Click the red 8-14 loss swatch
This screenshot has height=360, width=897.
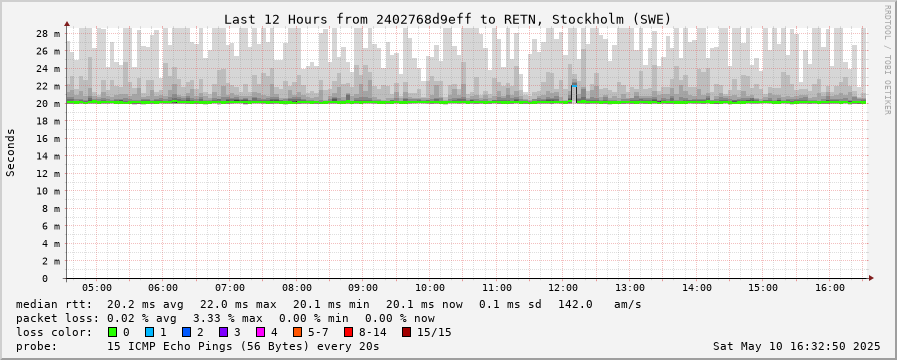(348, 332)
